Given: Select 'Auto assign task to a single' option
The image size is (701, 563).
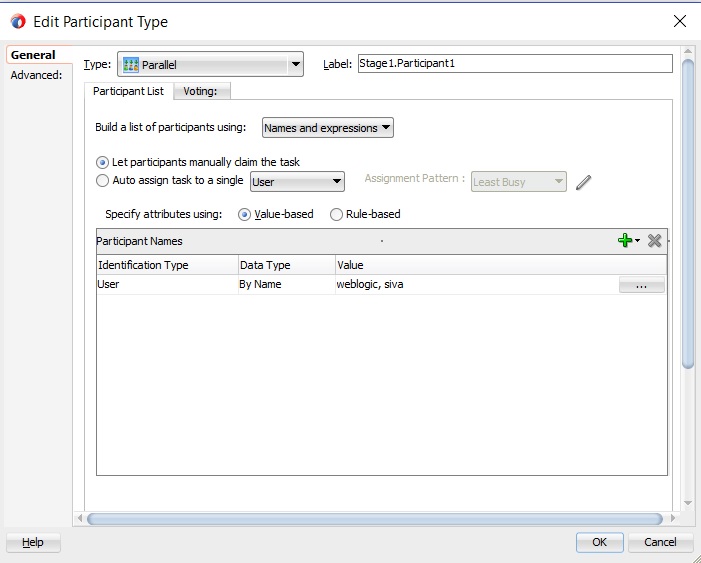Looking at the screenshot, I should 103,181.
